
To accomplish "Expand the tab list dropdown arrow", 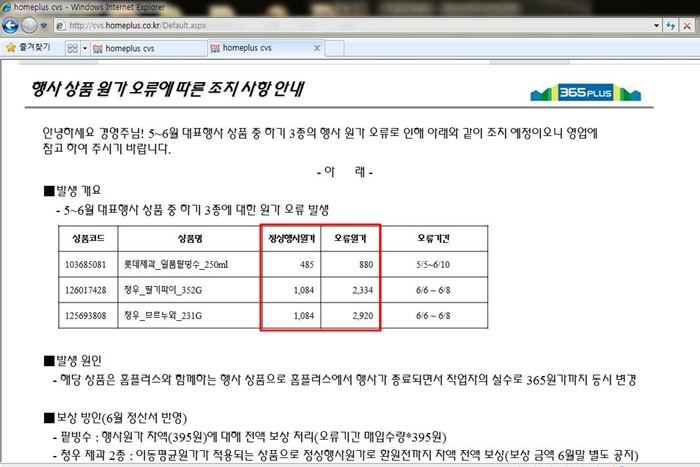I will pos(85,48).
